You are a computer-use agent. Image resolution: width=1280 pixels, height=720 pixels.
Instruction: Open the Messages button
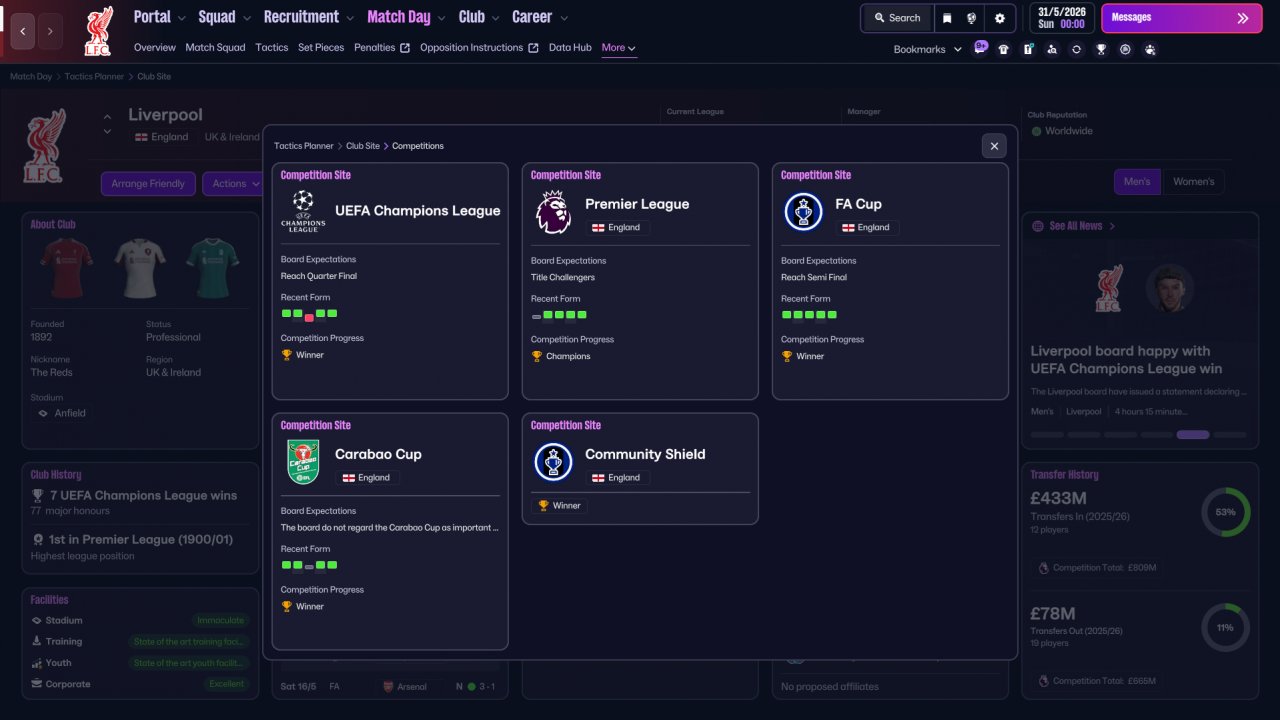(x=1181, y=18)
